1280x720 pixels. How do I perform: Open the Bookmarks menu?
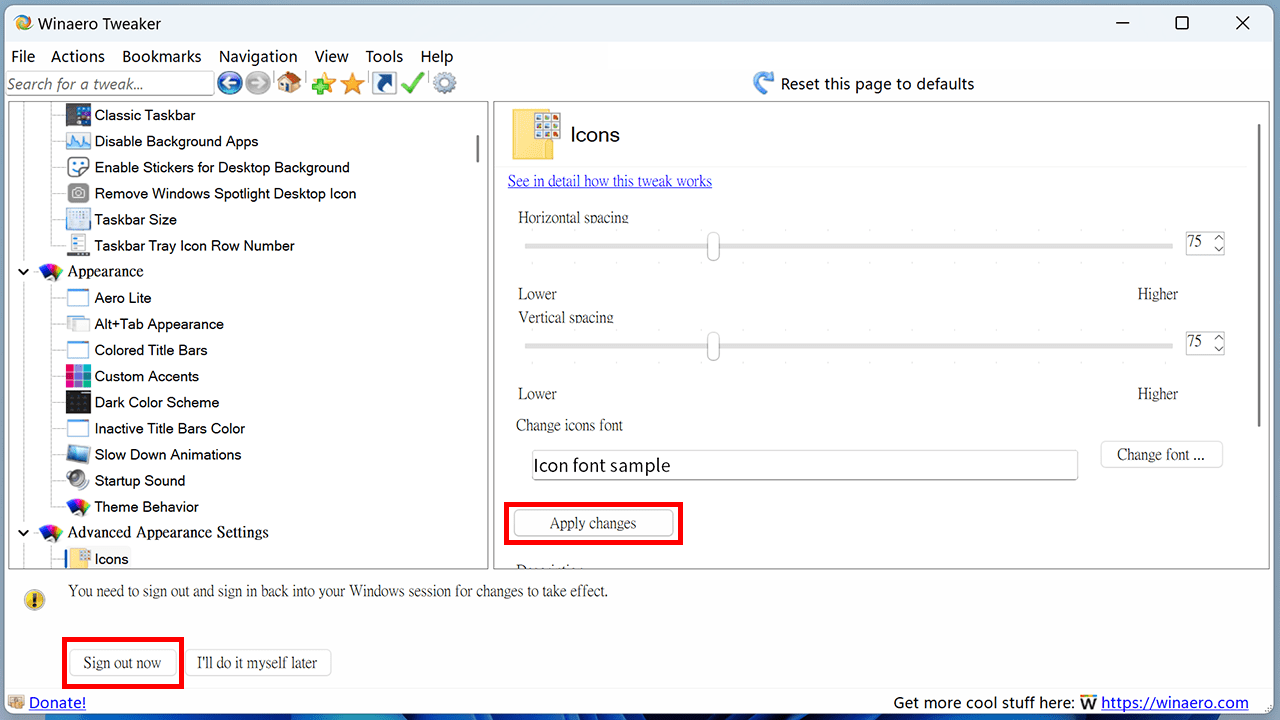point(161,56)
